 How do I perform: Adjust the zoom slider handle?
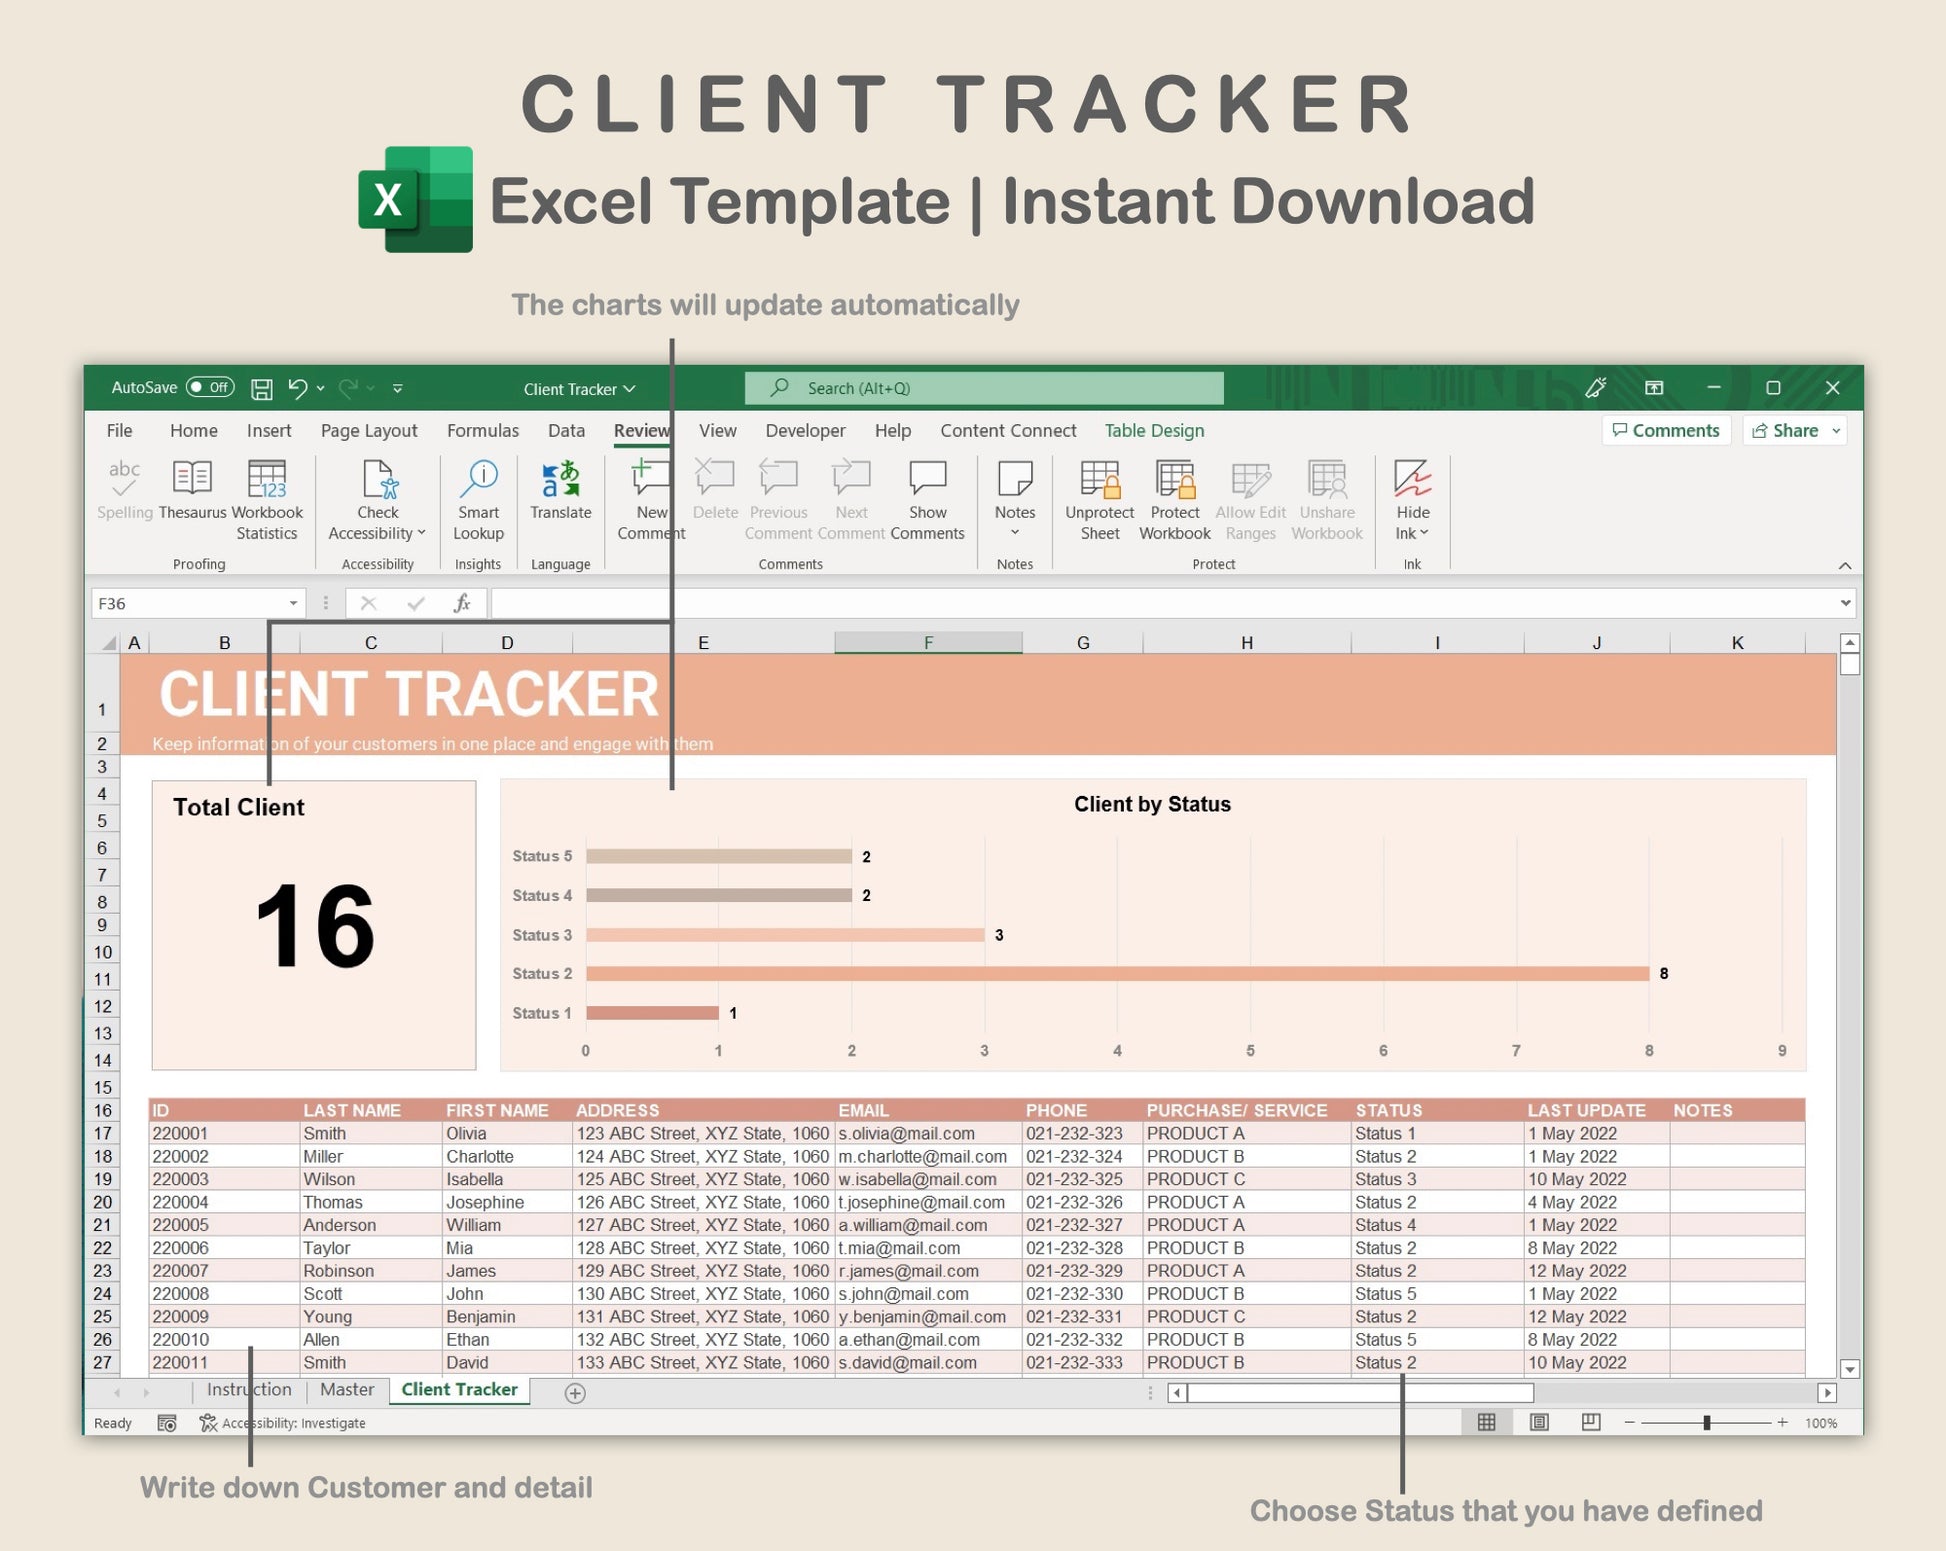[x=1706, y=1422]
